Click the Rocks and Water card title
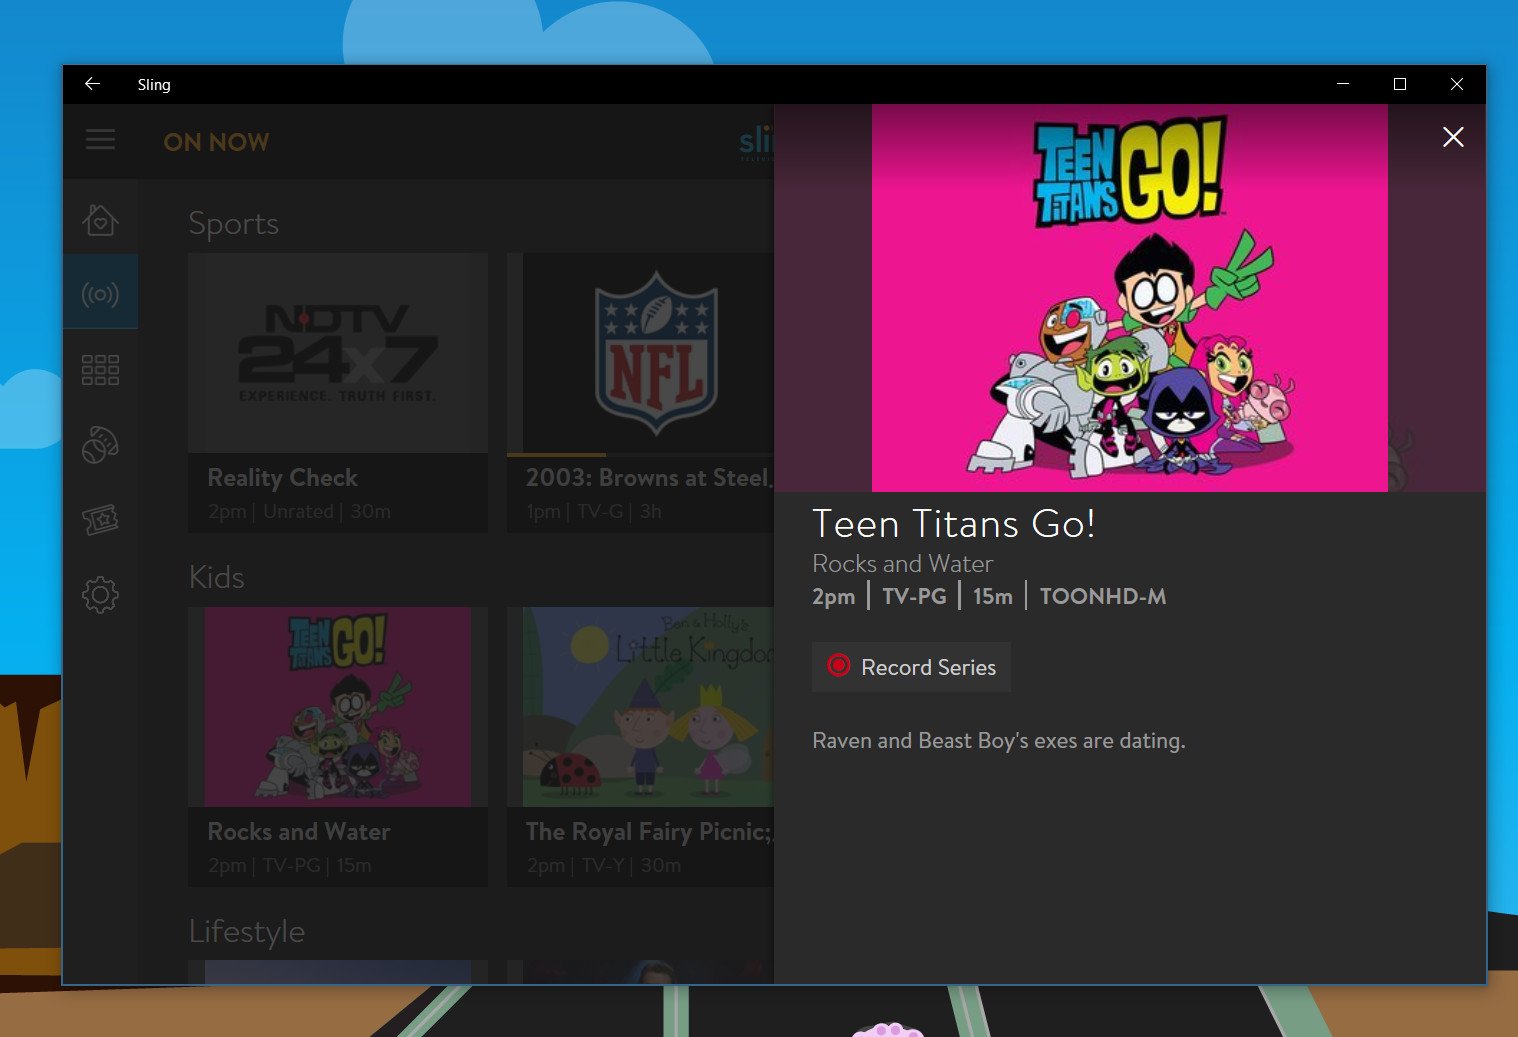Screen dimensions: 1518x1037 pyautogui.click(x=299, y=832)
